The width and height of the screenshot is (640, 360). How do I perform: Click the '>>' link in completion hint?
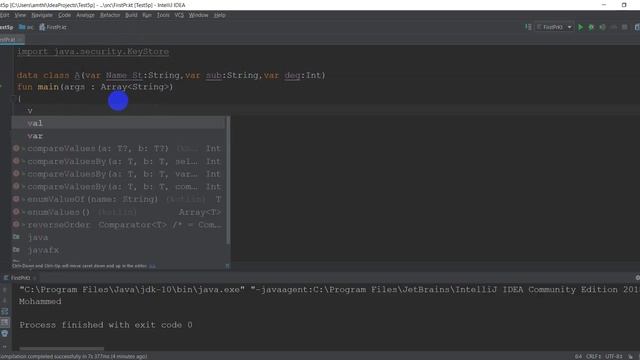(x=152, y=266)
